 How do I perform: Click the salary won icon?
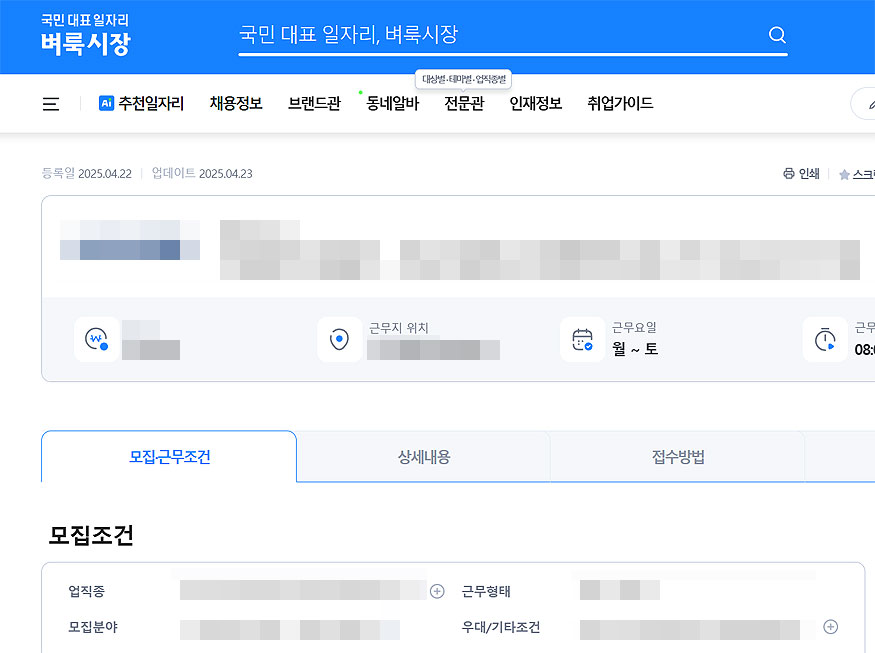97,339
